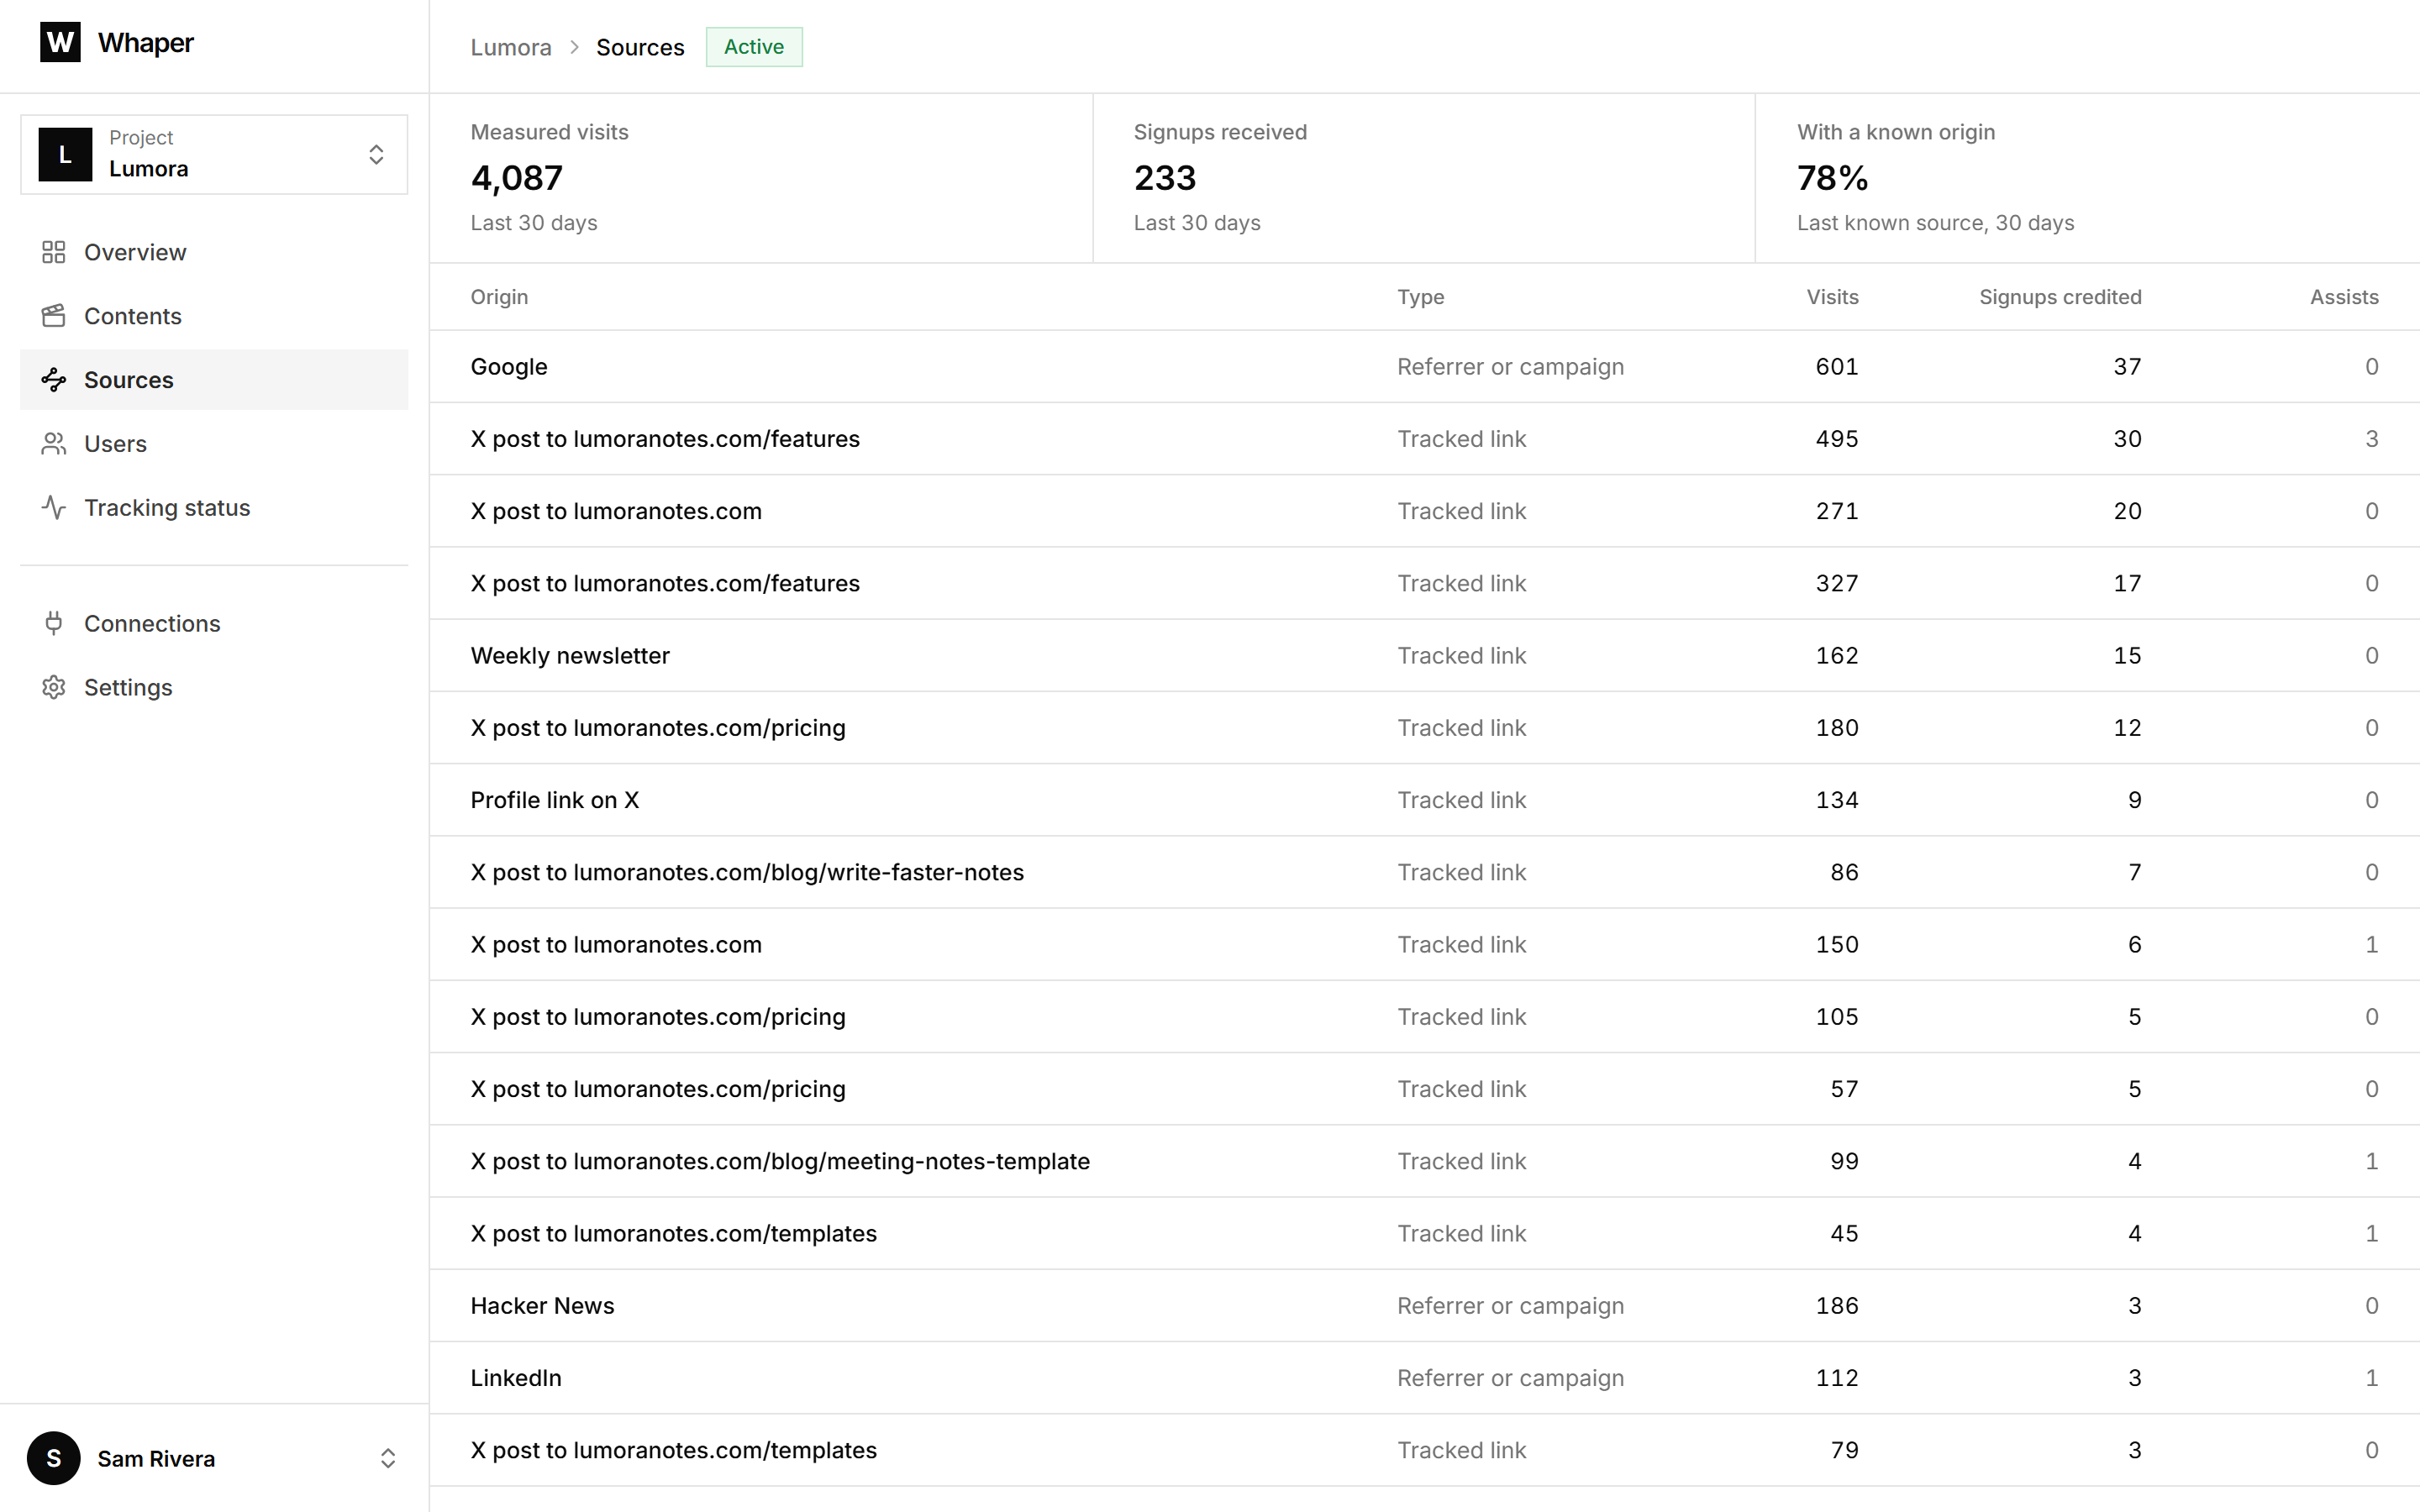Sort by the Origin column header
The image size is (2420, 1512).
499,297
